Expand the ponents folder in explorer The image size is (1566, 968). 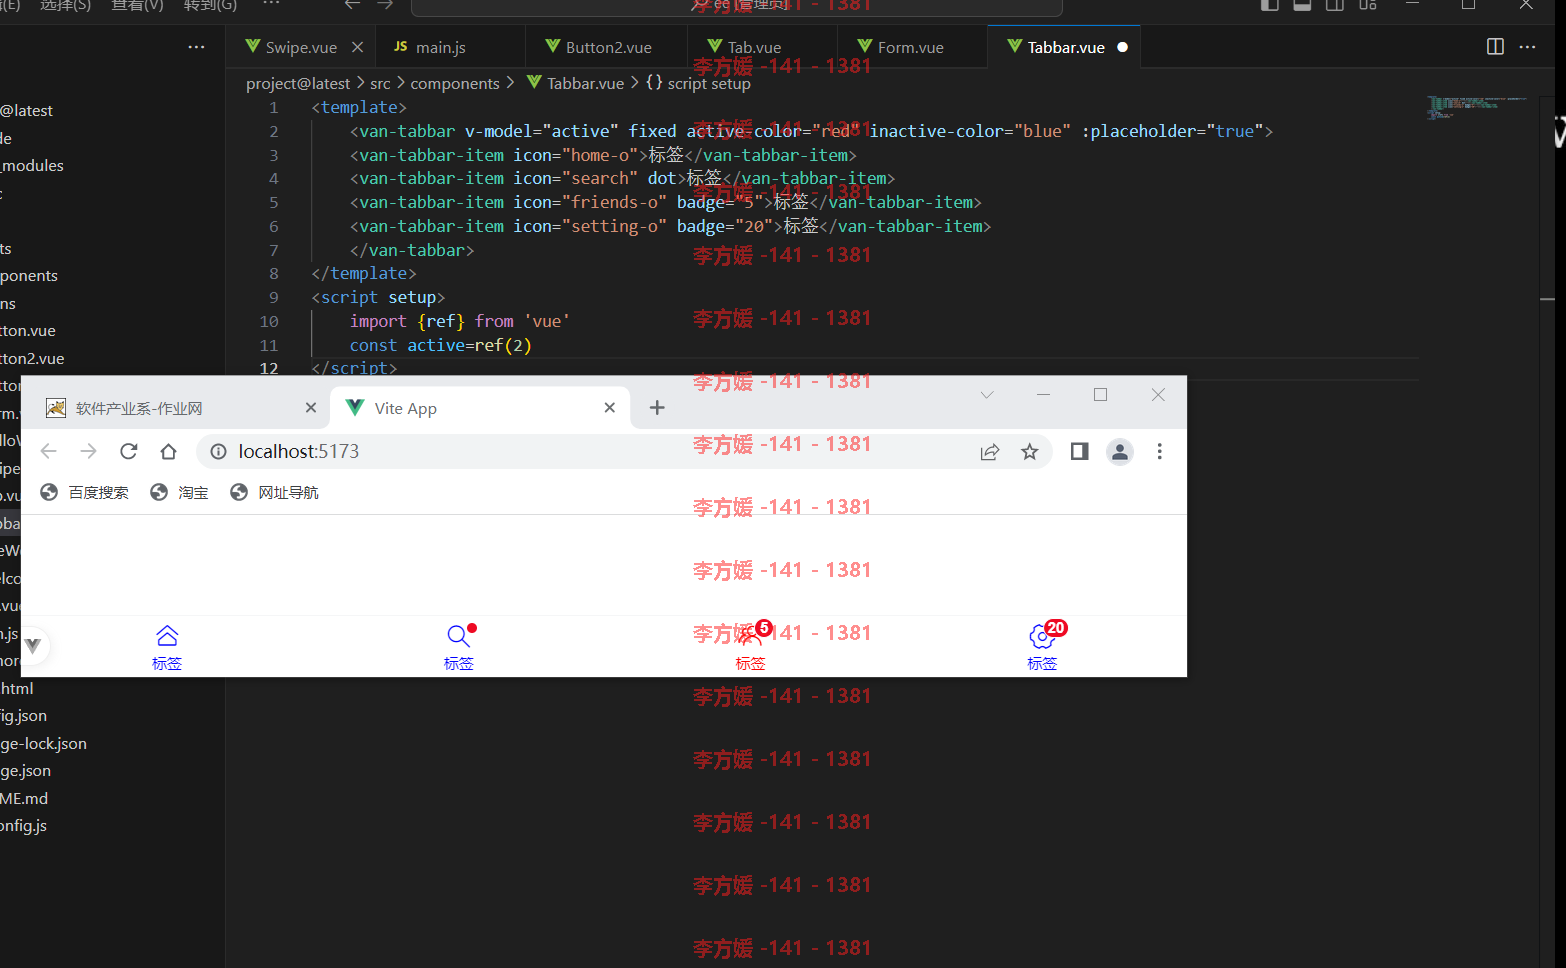point(29,275)
